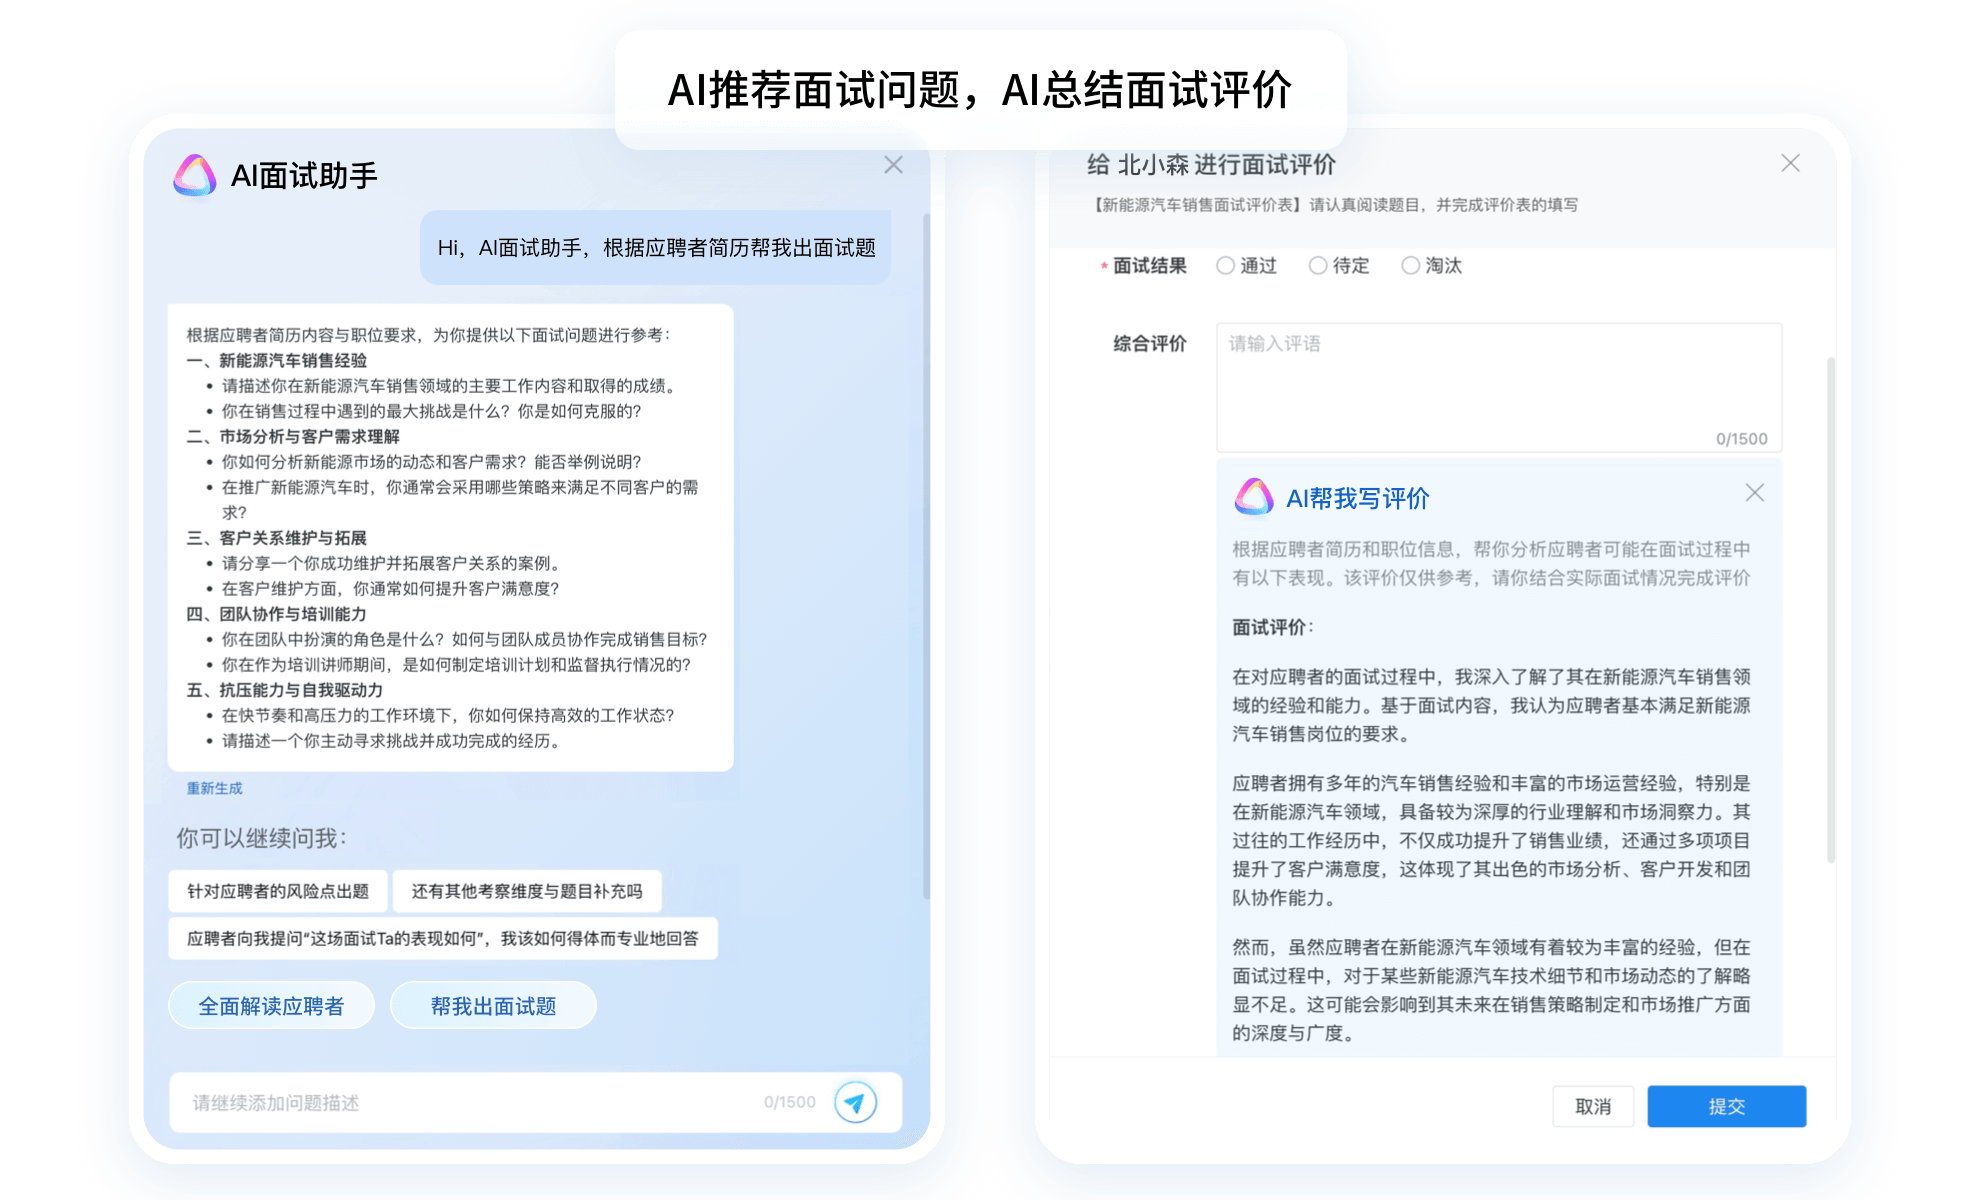Dismiss the AI帮我写评价 suggestion card
1980x1200 pixels.
point(1754,493)
